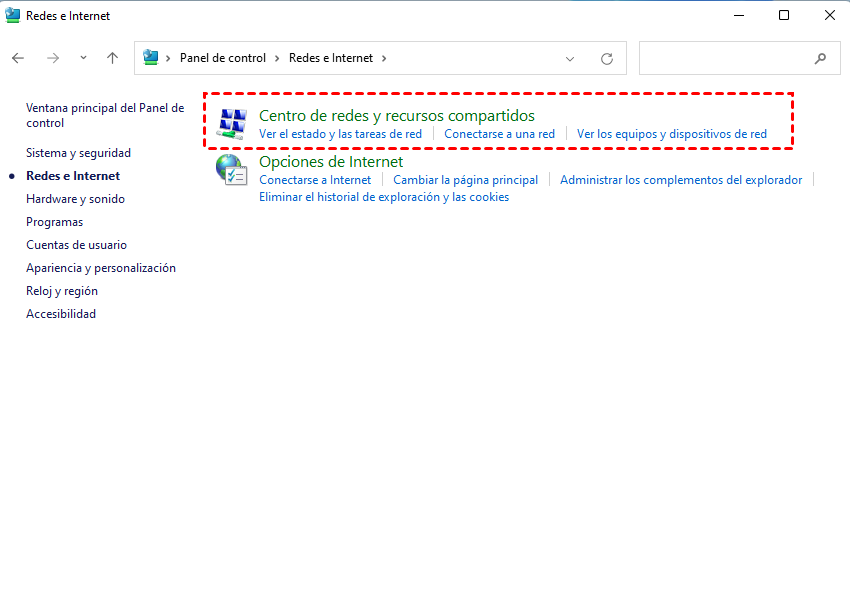Screen dimensions: 850x589
Task: Click the Centro de redes network icon
Action: [232, 123]
